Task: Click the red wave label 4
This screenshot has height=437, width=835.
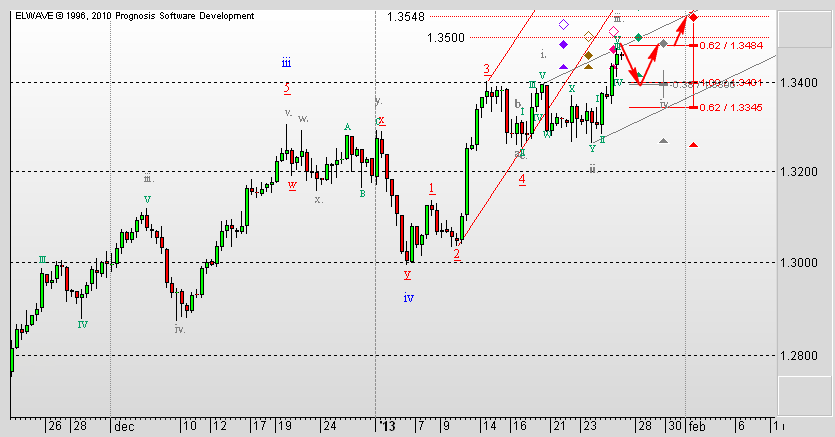Action: pos(522,179)
